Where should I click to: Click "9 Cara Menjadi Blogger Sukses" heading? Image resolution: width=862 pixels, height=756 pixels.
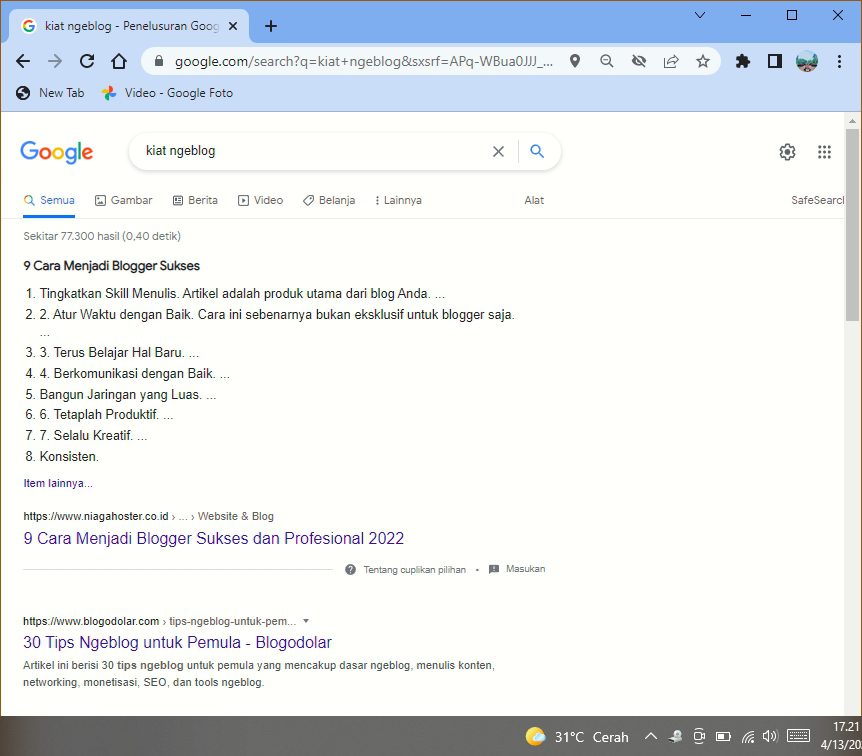coord(112,266)
